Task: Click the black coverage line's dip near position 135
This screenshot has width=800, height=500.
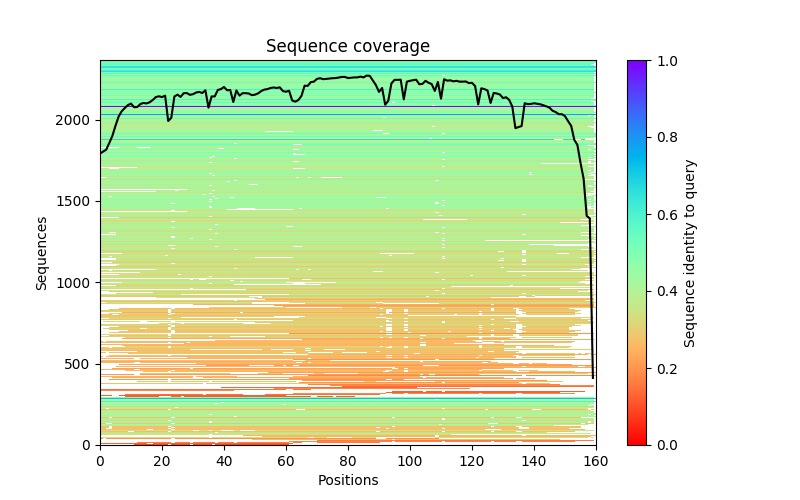Action: click(516, 127)
